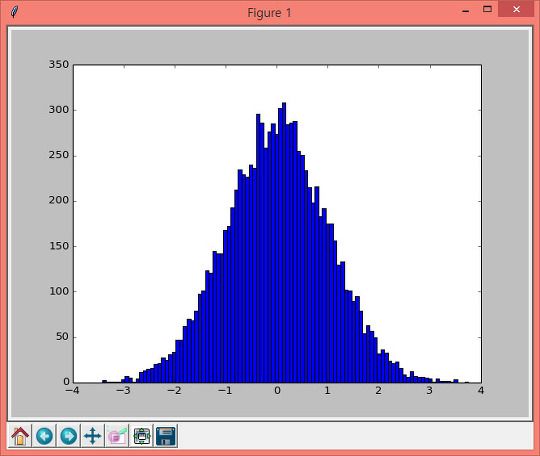
Task: Click the y-axis label 100
Action: [x=59, y=291]
